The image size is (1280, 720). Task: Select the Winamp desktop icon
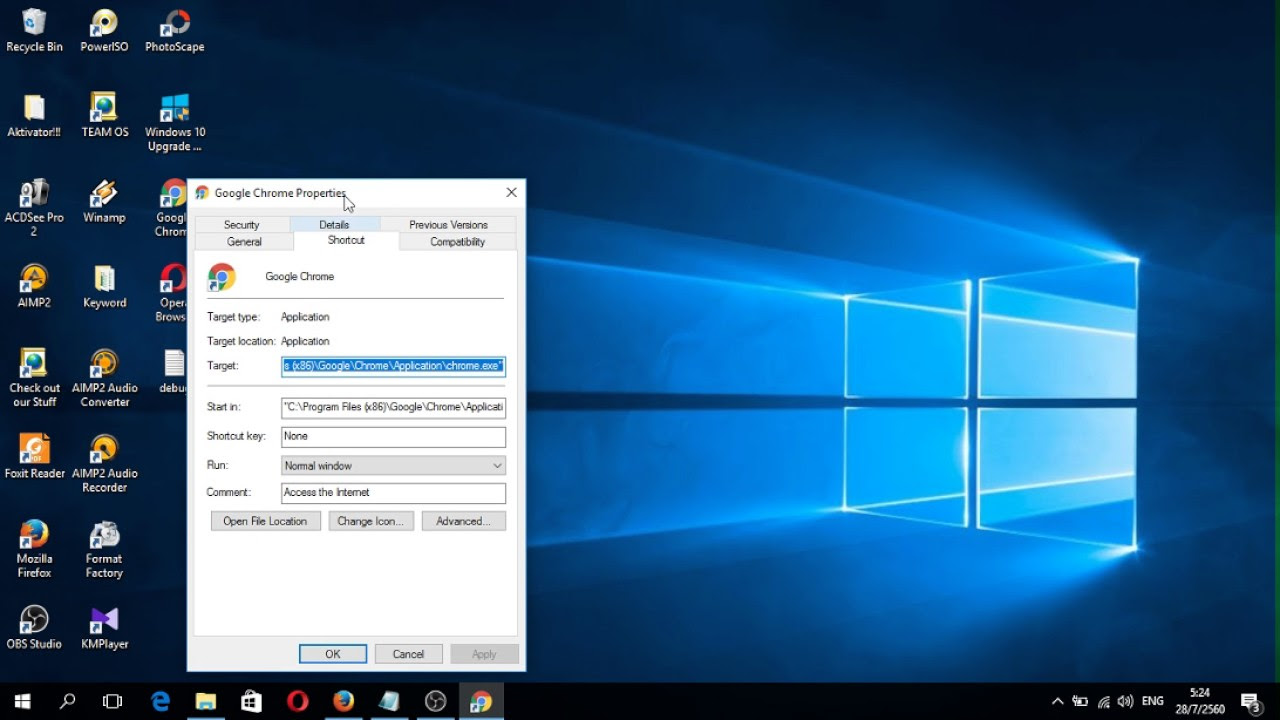104,201
